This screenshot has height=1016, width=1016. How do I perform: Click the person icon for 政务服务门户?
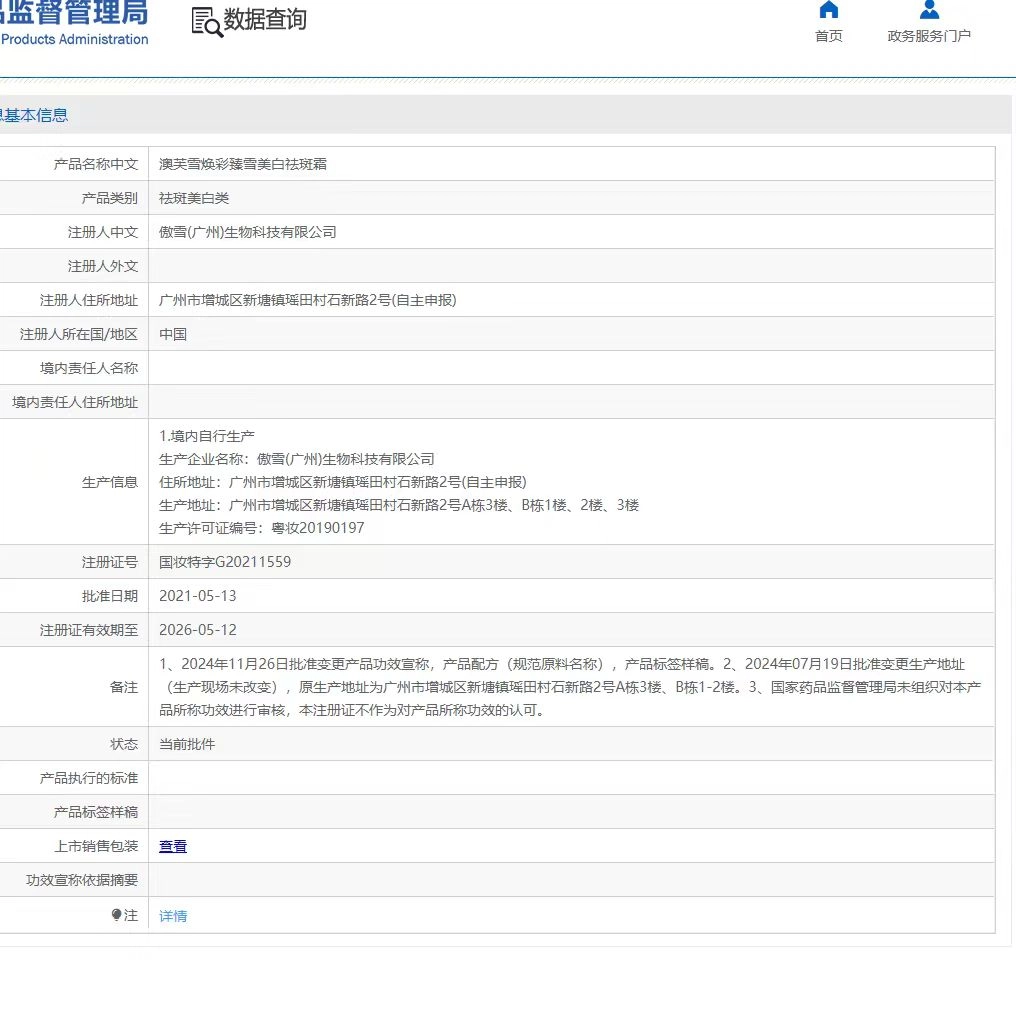point(929,10)
